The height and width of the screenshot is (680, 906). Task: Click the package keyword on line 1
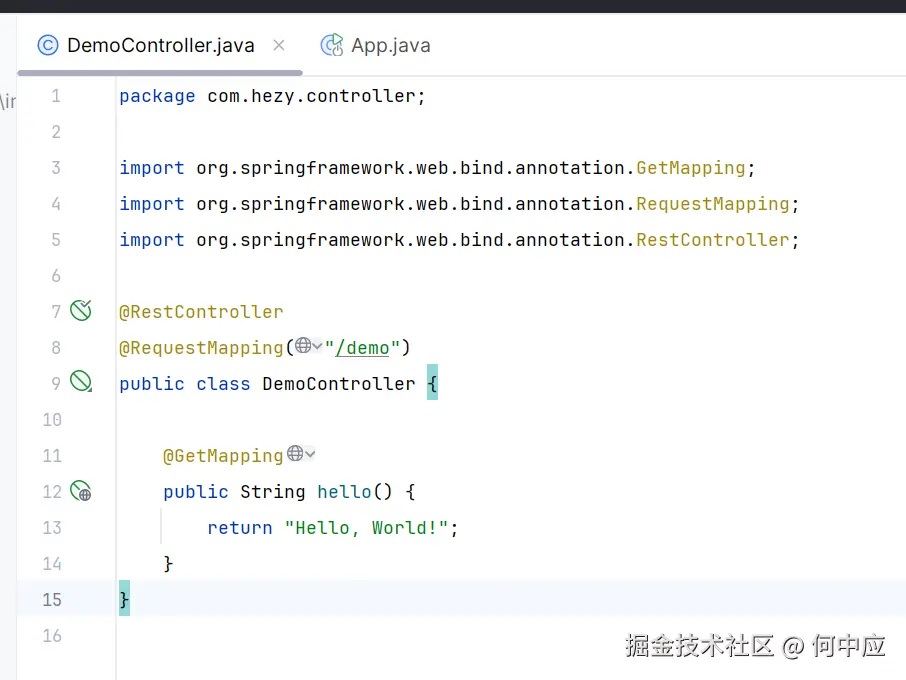point(157,96)
